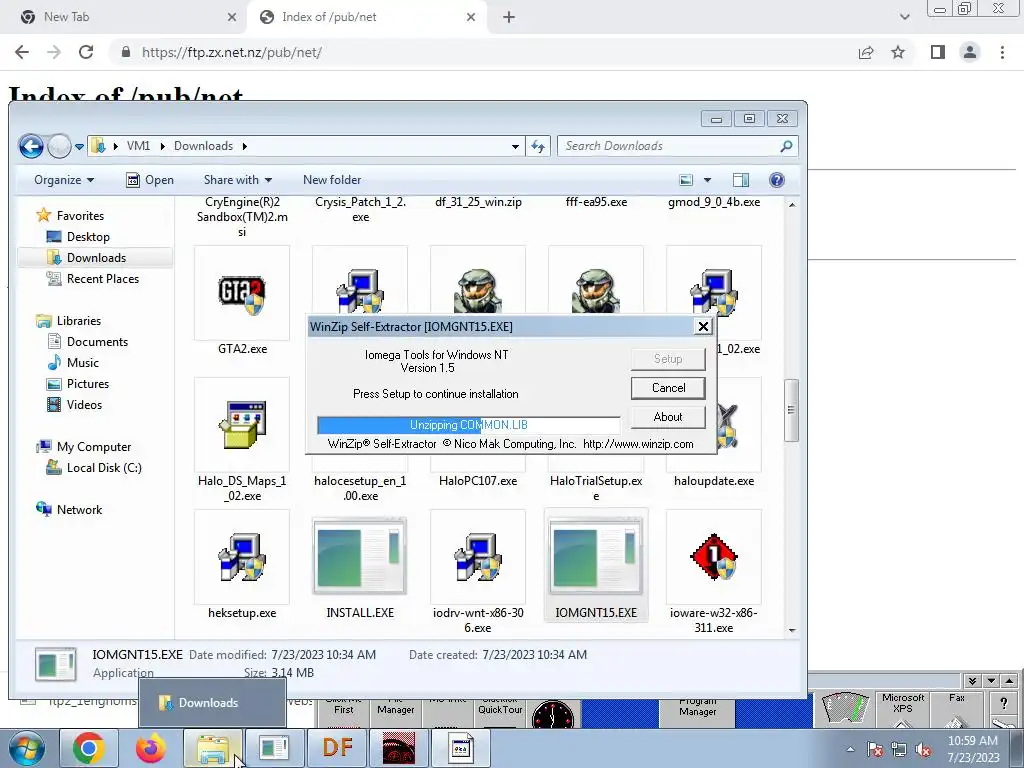Click About in WinZip Self-Extractor
Viewport: 1024px width, 768px height.
pyautogui.click(x=668, y=417)
